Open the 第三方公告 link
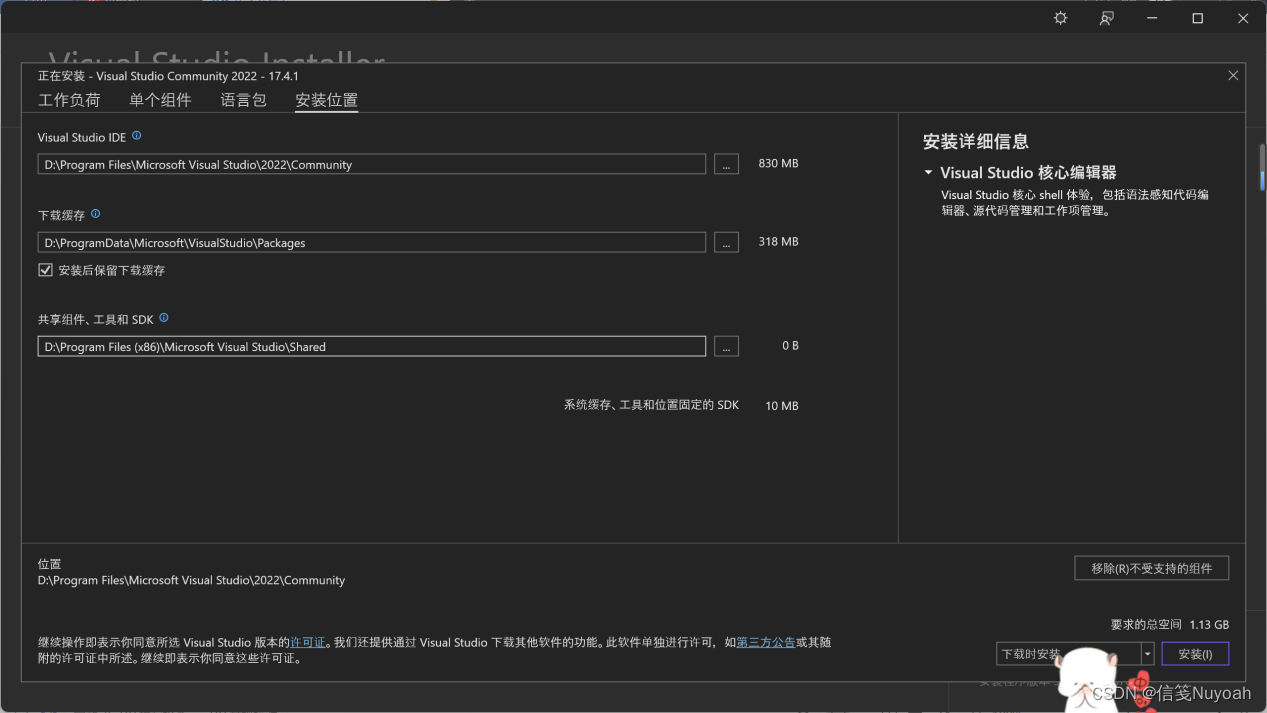This screenshot has height=713, width=1267. click(x=766, y=642)
